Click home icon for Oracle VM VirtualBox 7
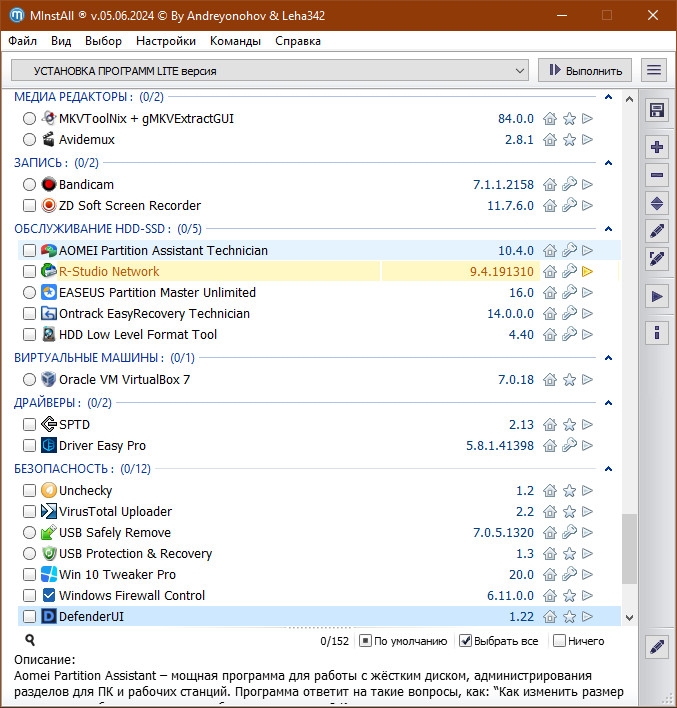Screen dimensions: 677x708 (x=550, y=379)
